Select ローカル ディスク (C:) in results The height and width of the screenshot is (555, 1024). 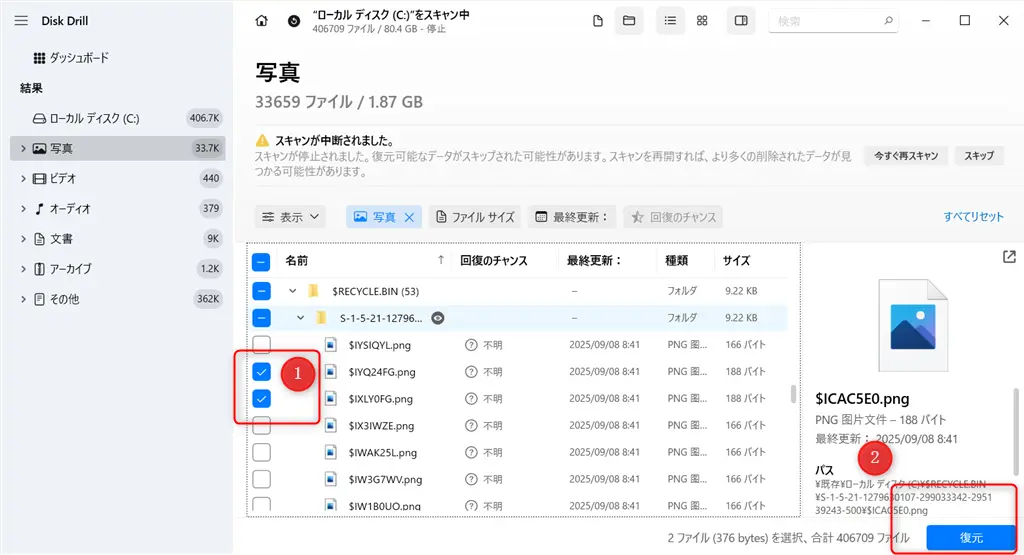(x=118, y=118)
